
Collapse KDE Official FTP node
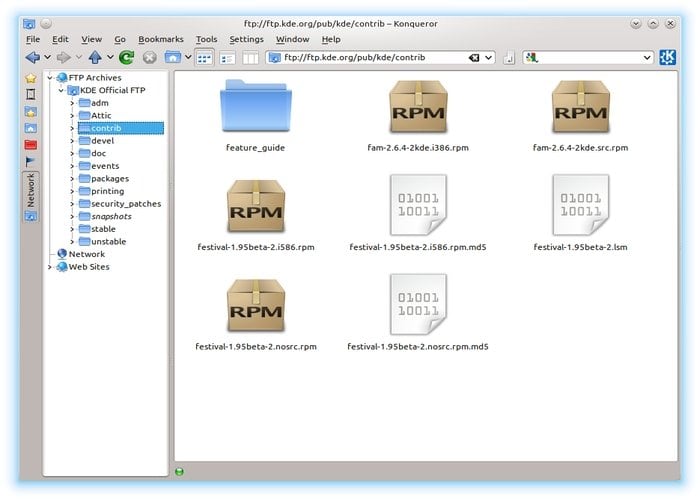pyautogui.click(x=61, y=90)
